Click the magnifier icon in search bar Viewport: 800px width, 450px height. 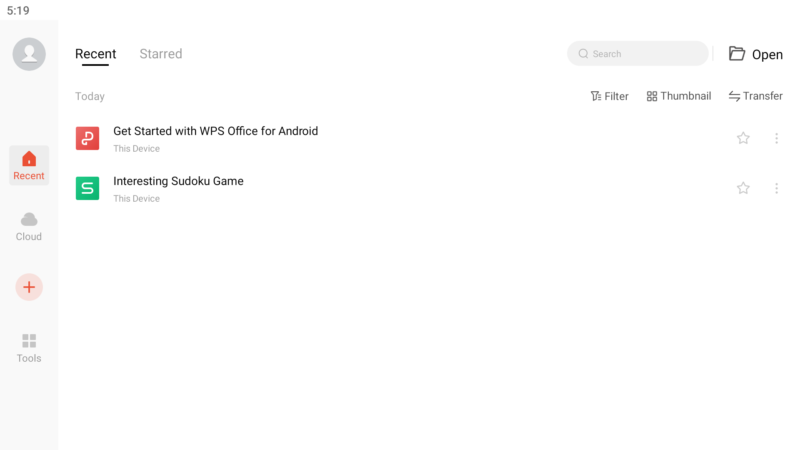click(584, 54)
